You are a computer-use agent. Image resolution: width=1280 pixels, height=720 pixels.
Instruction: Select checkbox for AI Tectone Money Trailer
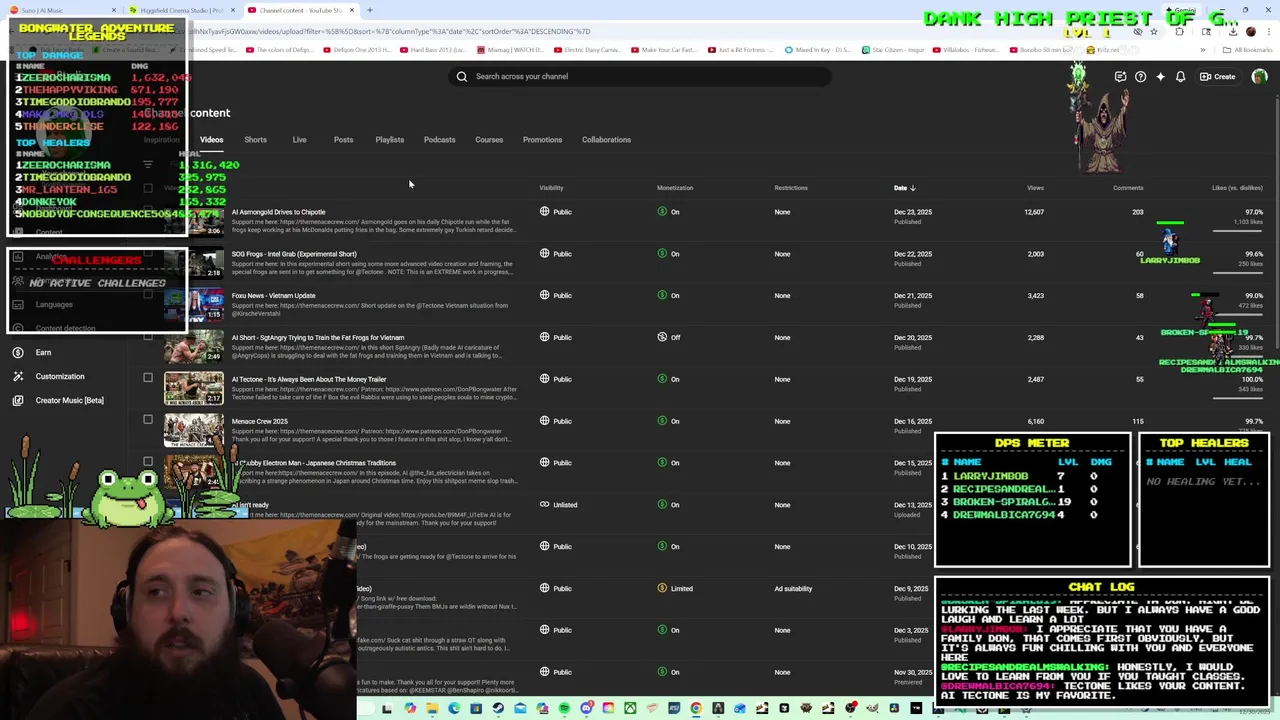[148, 378]
